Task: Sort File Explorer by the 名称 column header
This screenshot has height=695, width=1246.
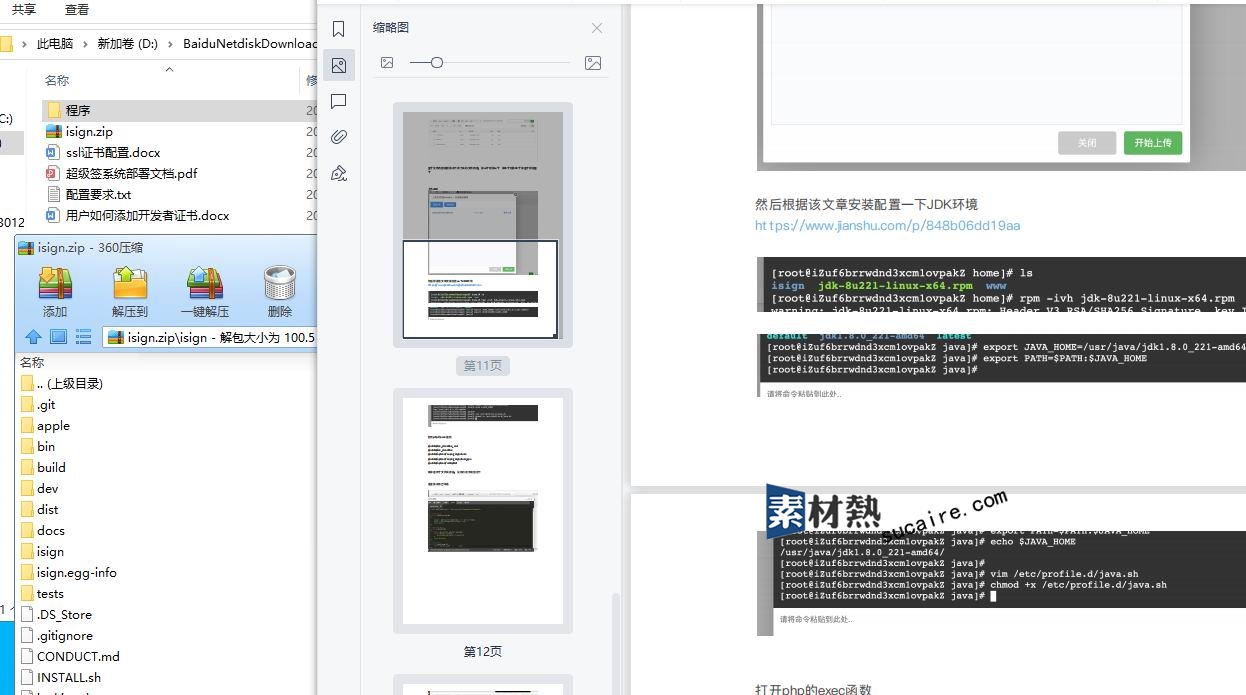Action: 57,80
